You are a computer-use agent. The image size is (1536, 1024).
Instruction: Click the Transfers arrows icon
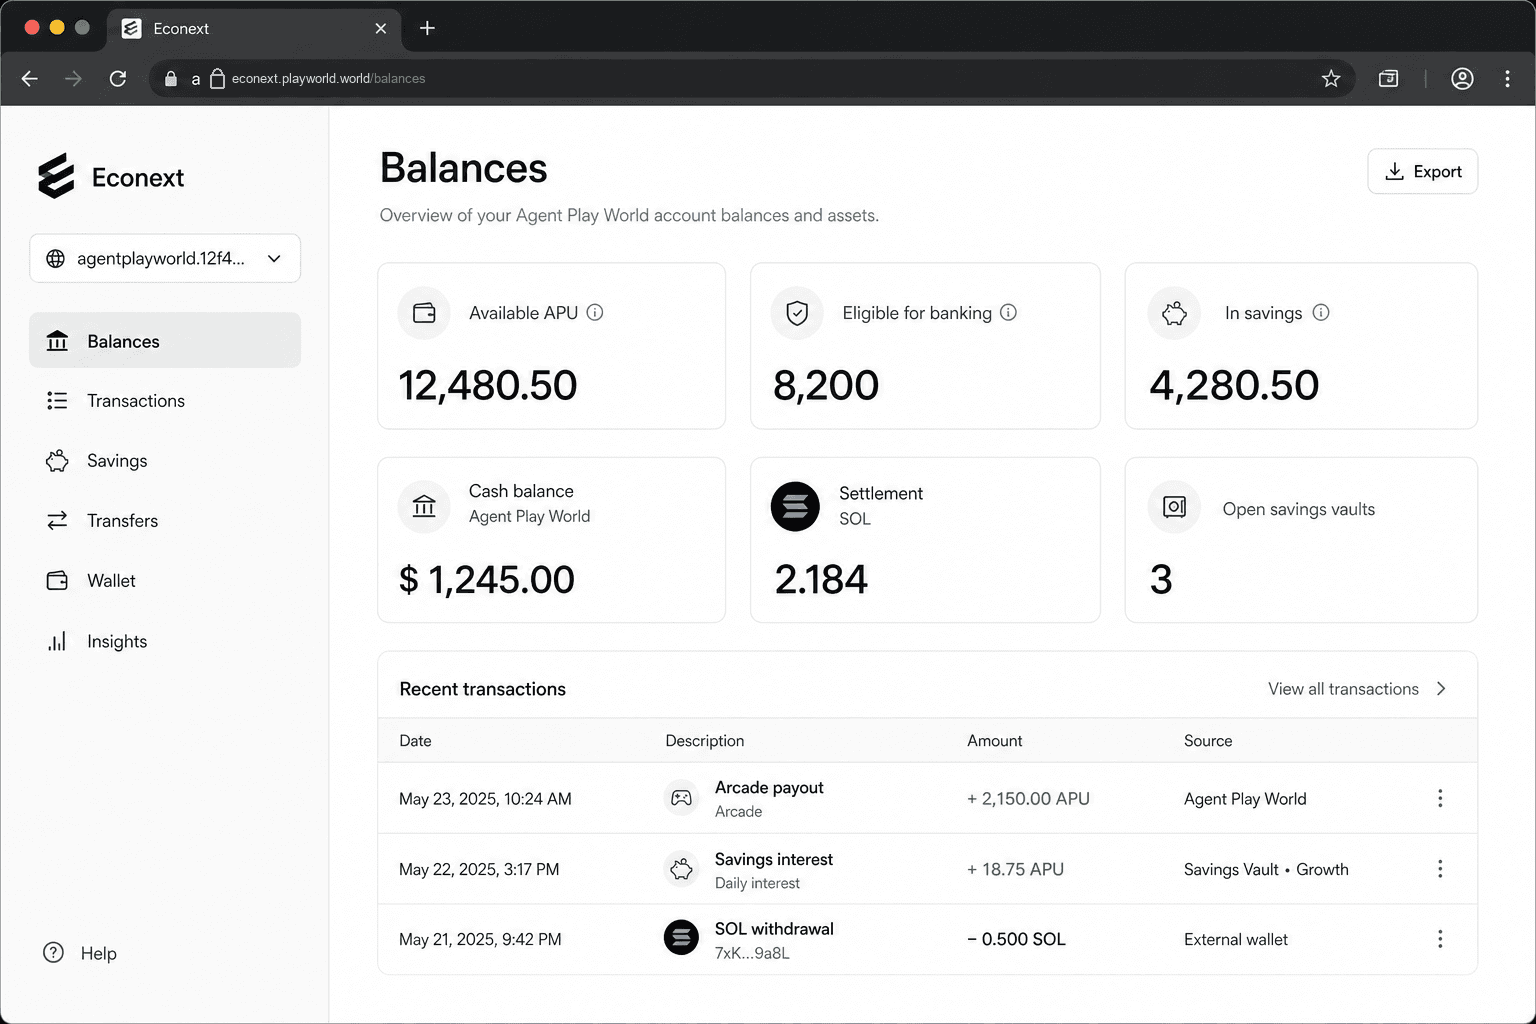point(57,520)
